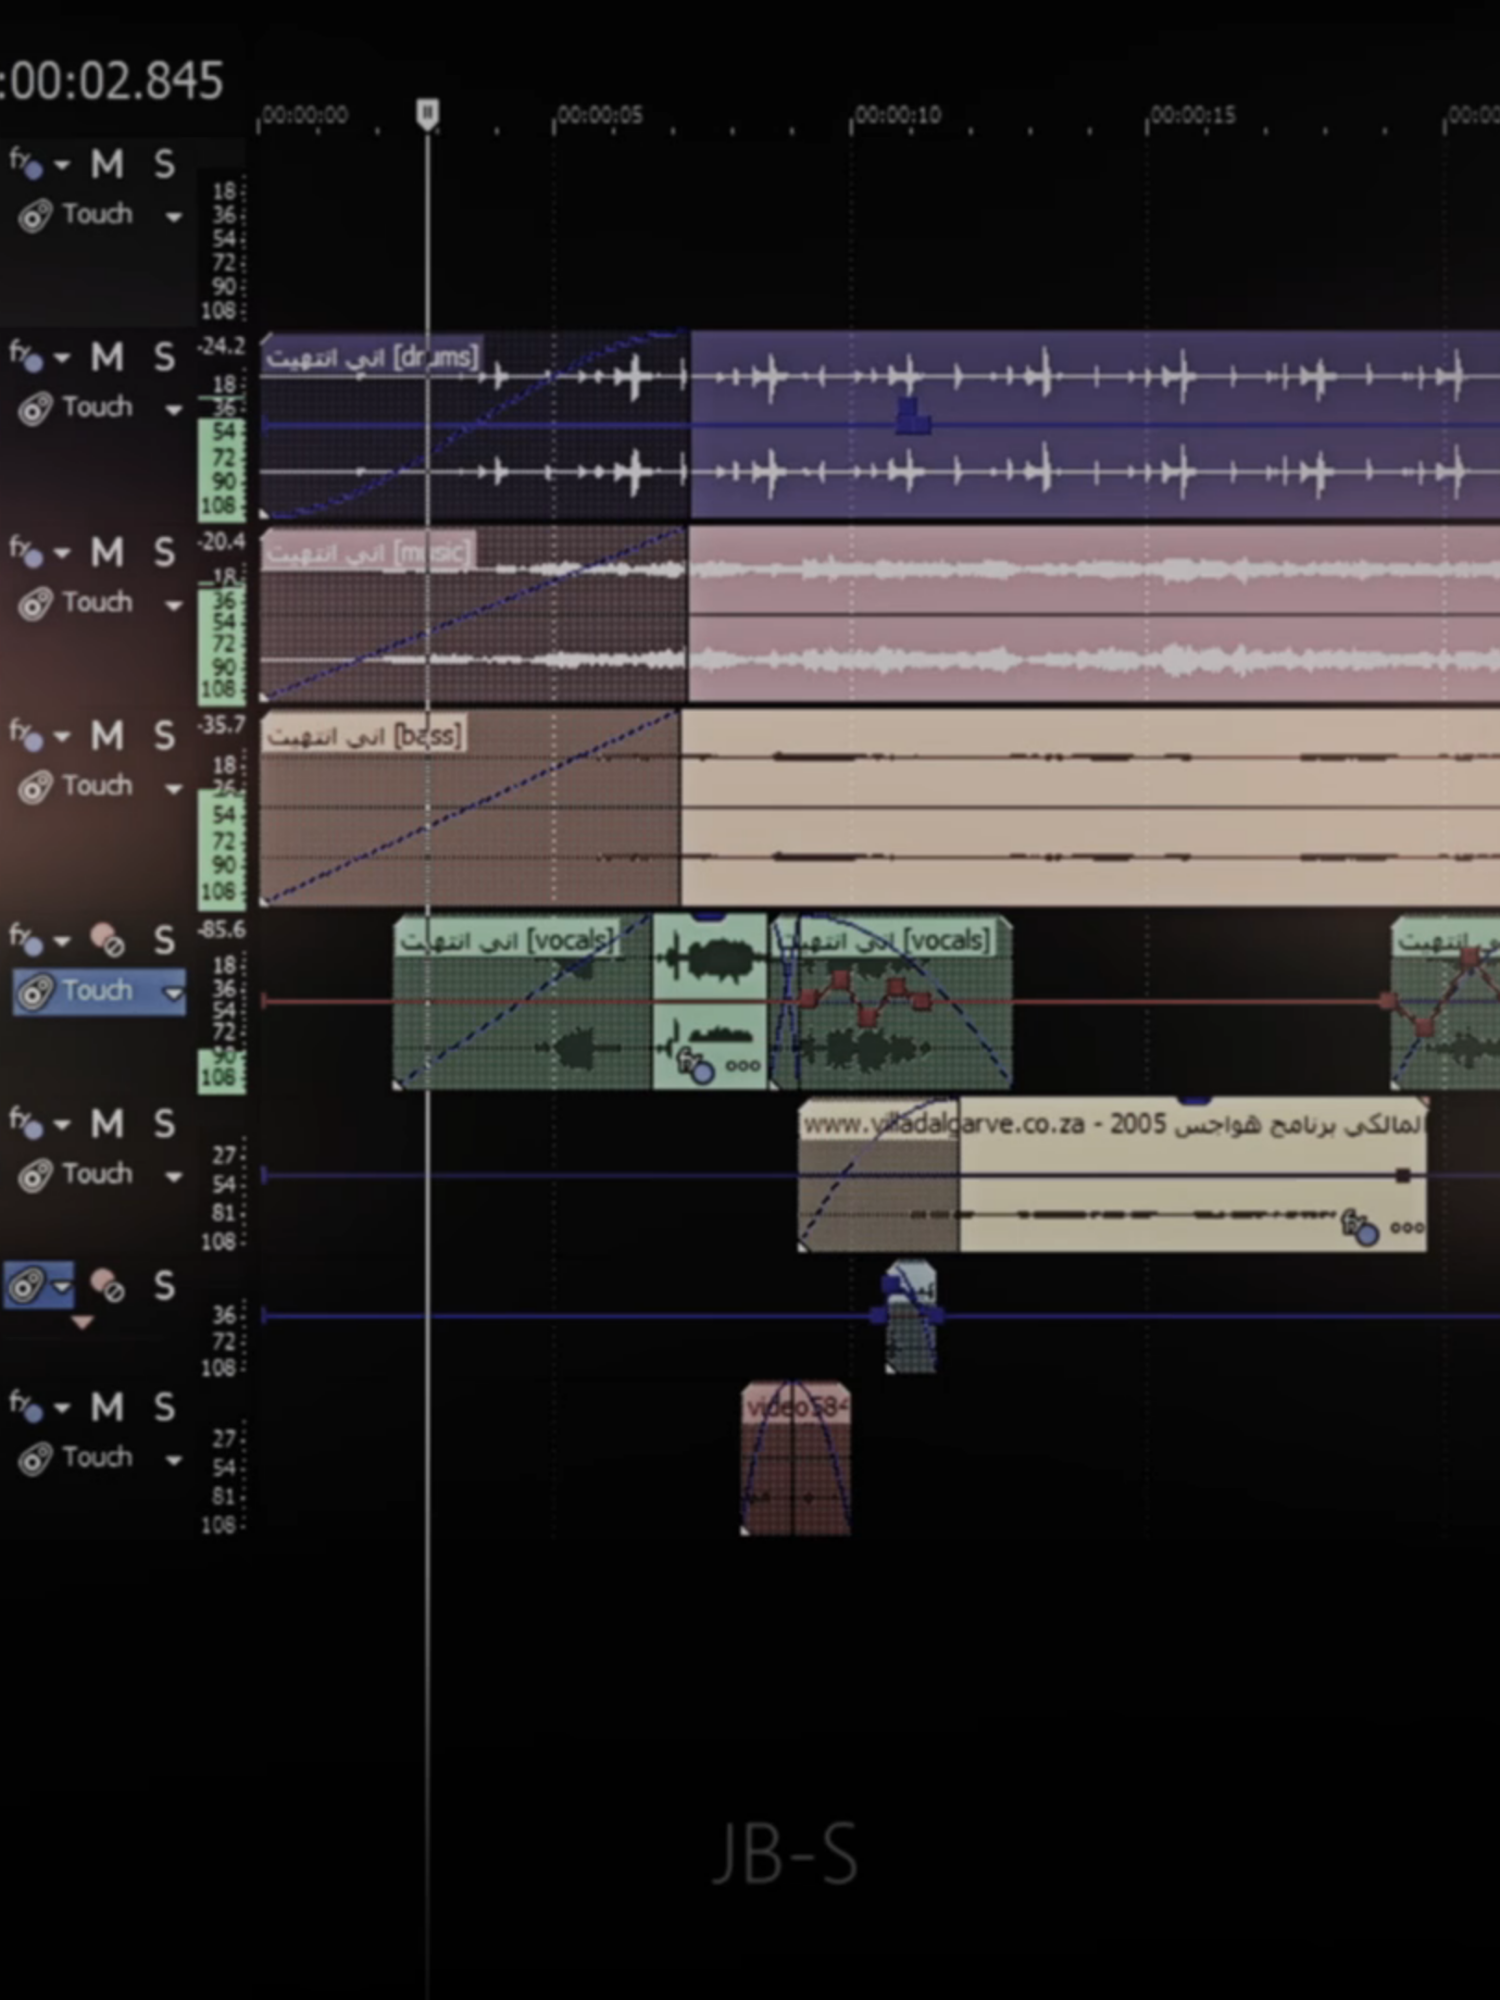
Task: Open automation dropdown on the small collapsed track
Action: [x=62, y=1286]
